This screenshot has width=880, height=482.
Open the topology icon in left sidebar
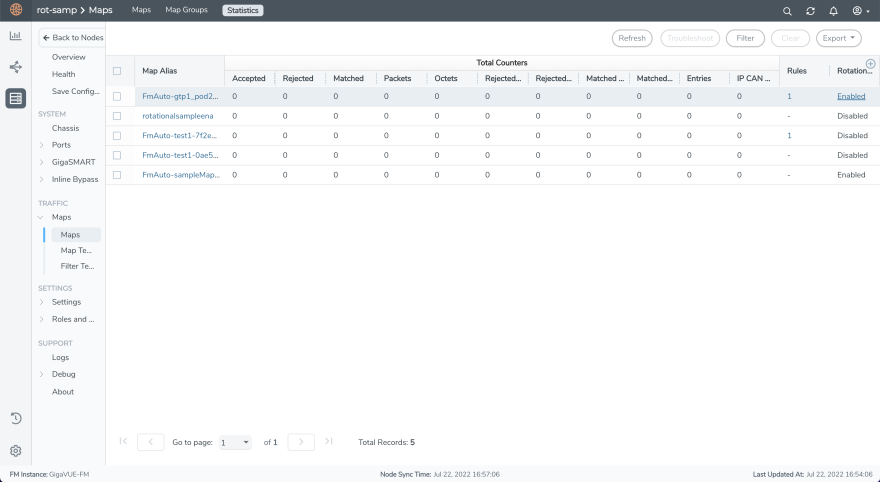click(15, 67)
